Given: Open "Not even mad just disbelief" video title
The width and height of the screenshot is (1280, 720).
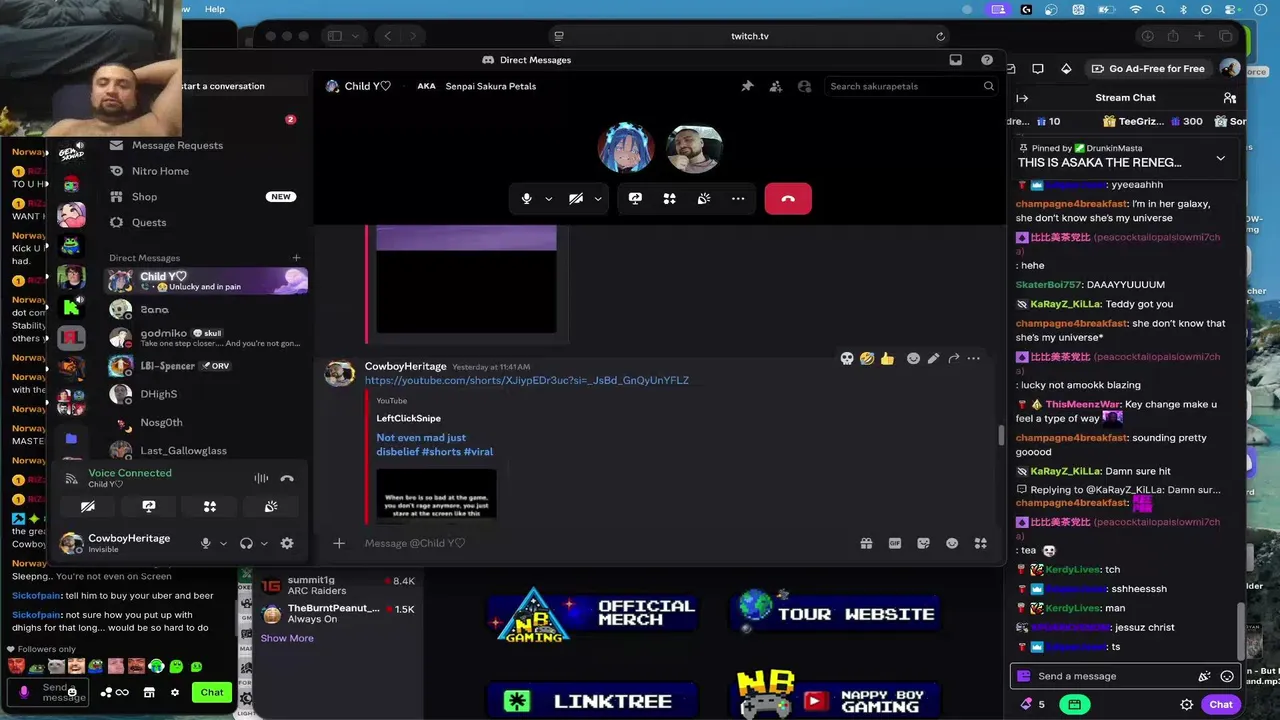Looking at the screenshot, I should 435,445.
